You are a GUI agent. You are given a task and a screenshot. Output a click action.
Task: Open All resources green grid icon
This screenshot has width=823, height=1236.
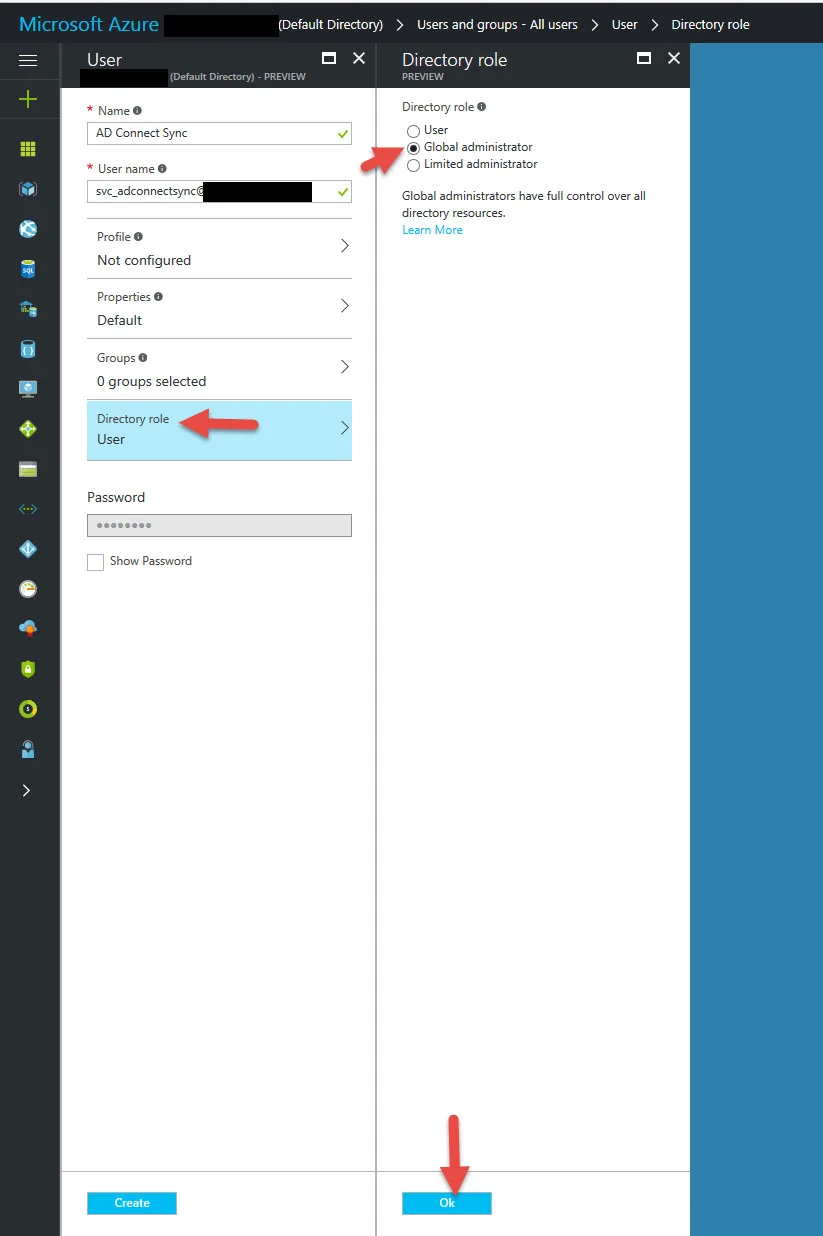pyautogui.click(x=28, y=148)
